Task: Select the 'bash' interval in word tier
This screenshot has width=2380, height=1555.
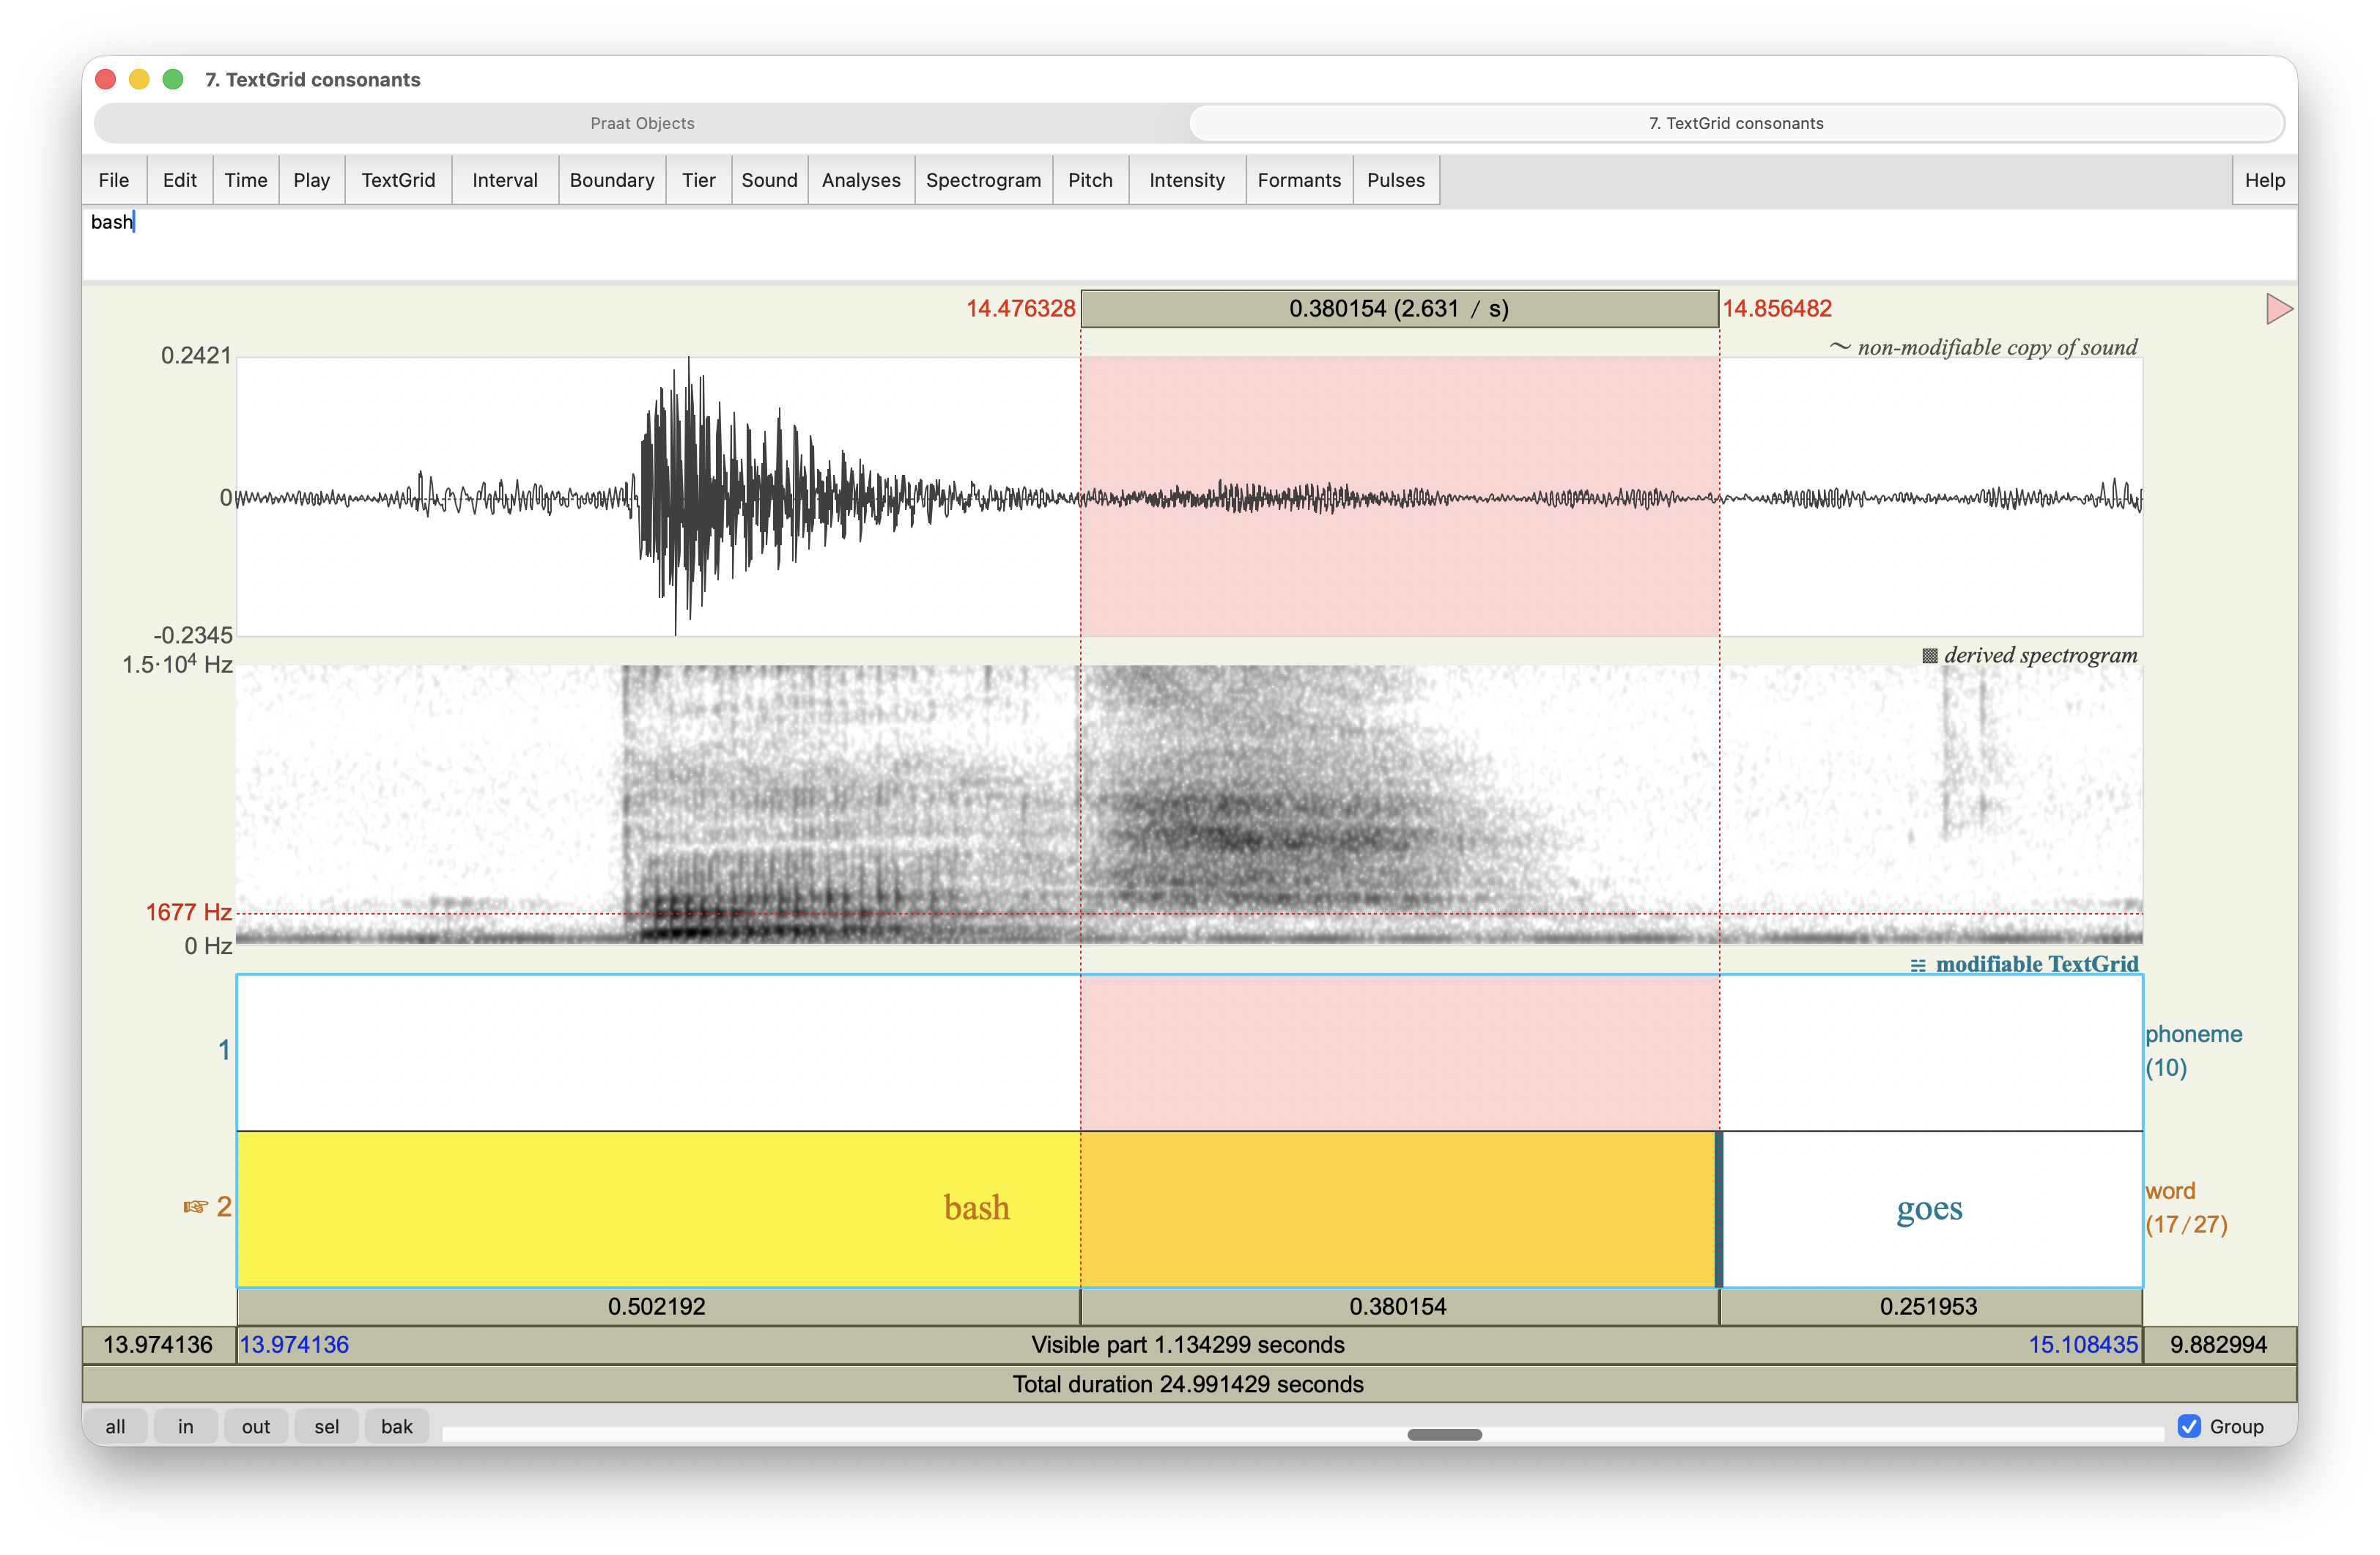Action: click(977, 1208)
